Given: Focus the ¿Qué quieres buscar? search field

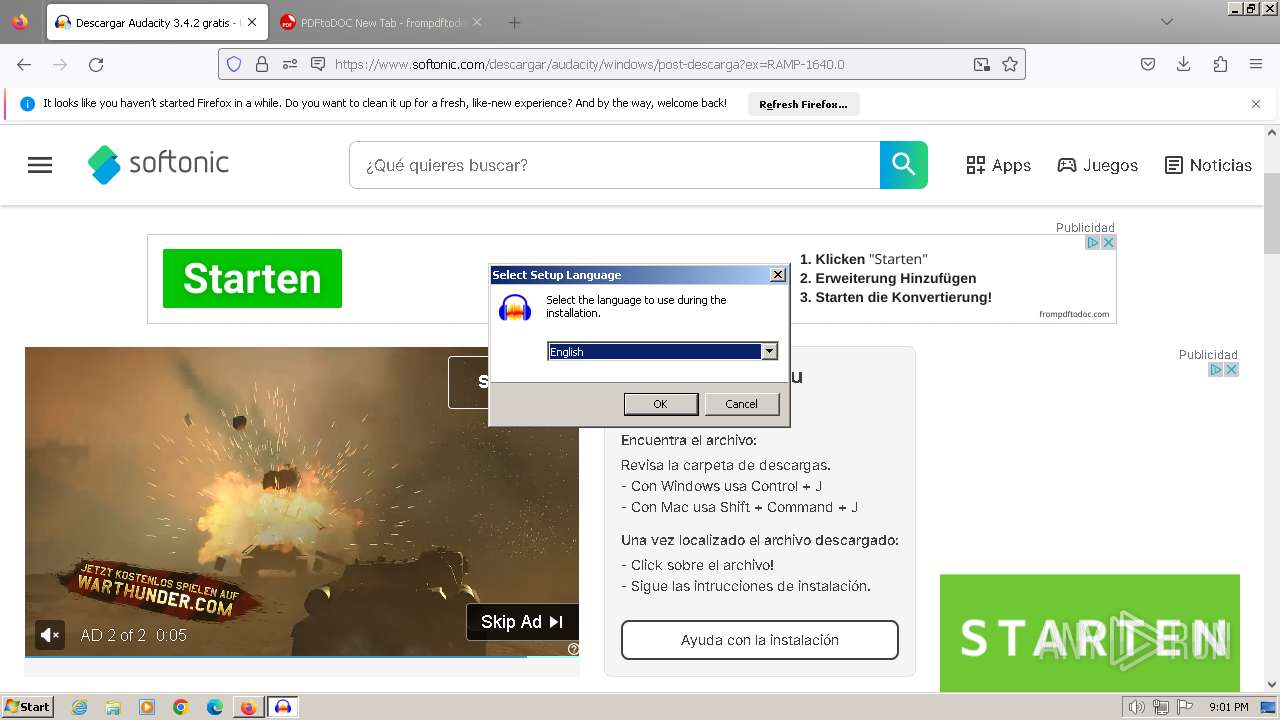Looking at the screenshot, I should coord(614,165).
